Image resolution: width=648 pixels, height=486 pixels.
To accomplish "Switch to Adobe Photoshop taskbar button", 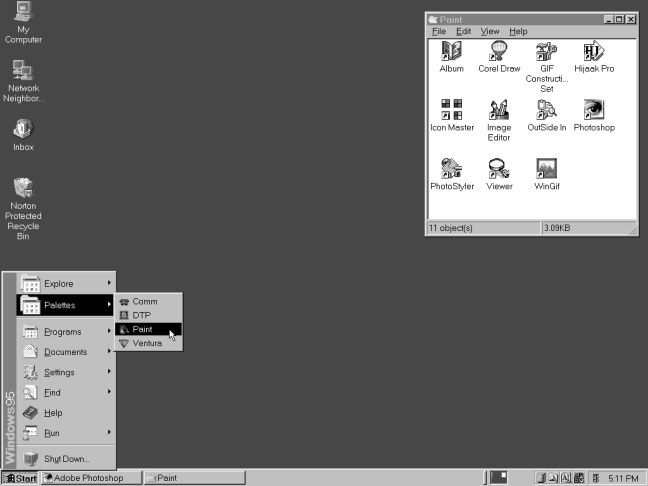I will pyautogui.click(x=91, y=478).
